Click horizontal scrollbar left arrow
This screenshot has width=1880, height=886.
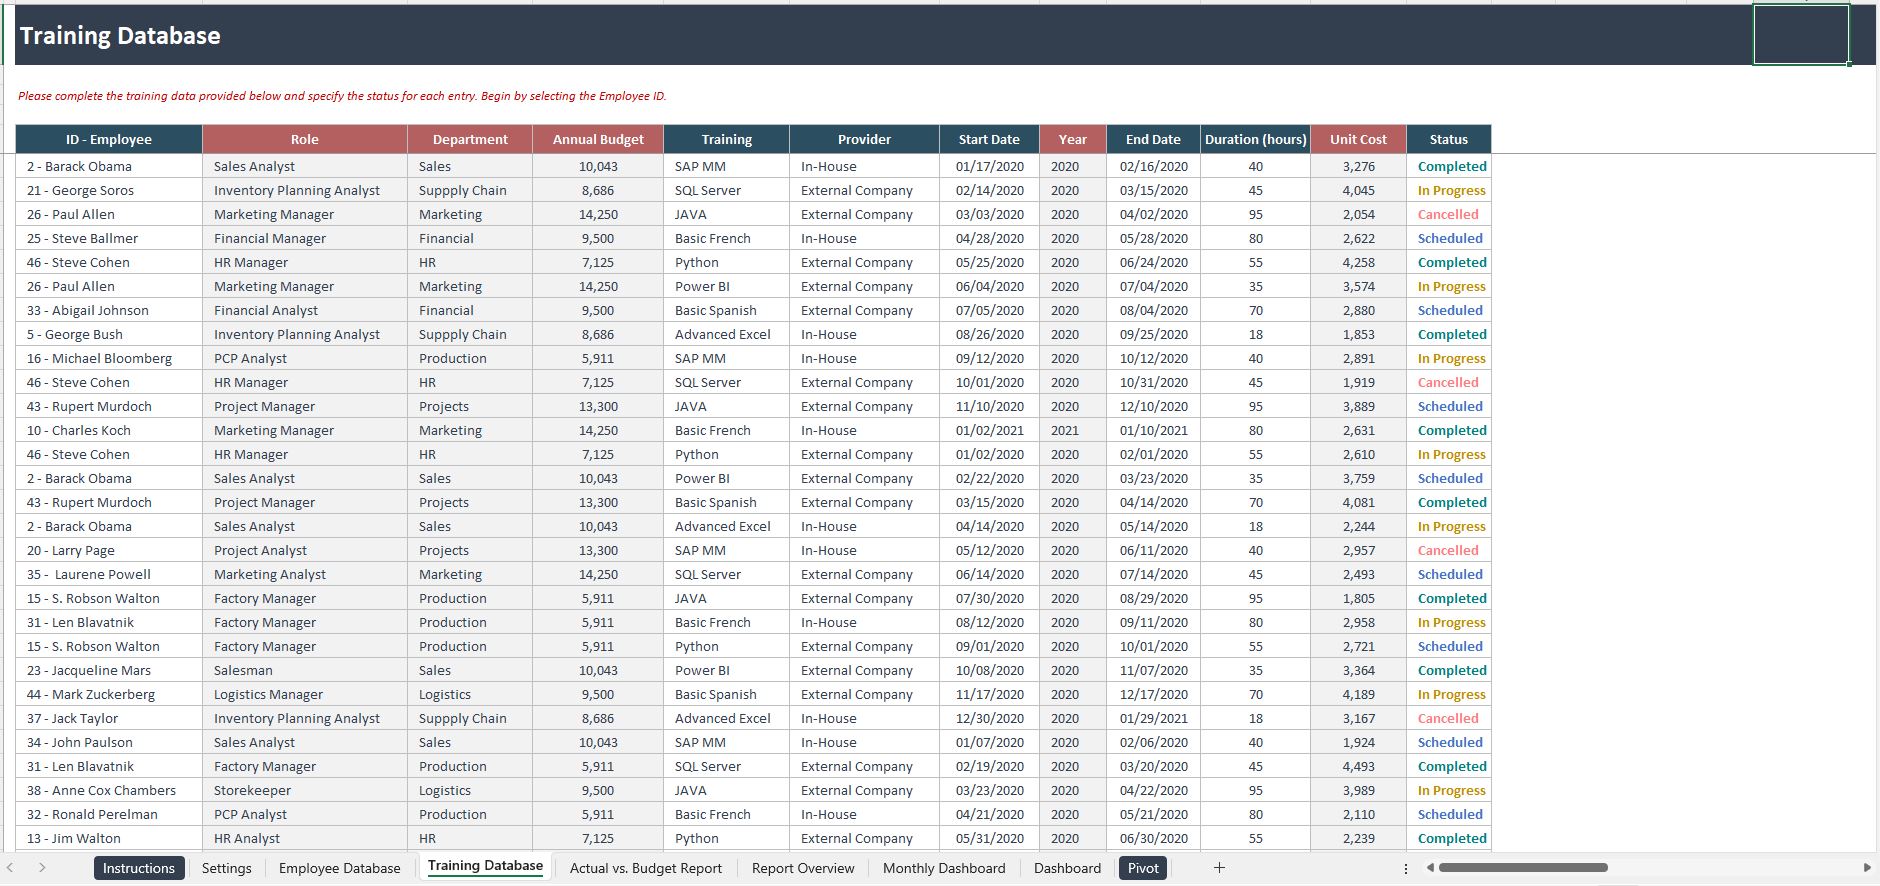click(x=1430, y=868)
